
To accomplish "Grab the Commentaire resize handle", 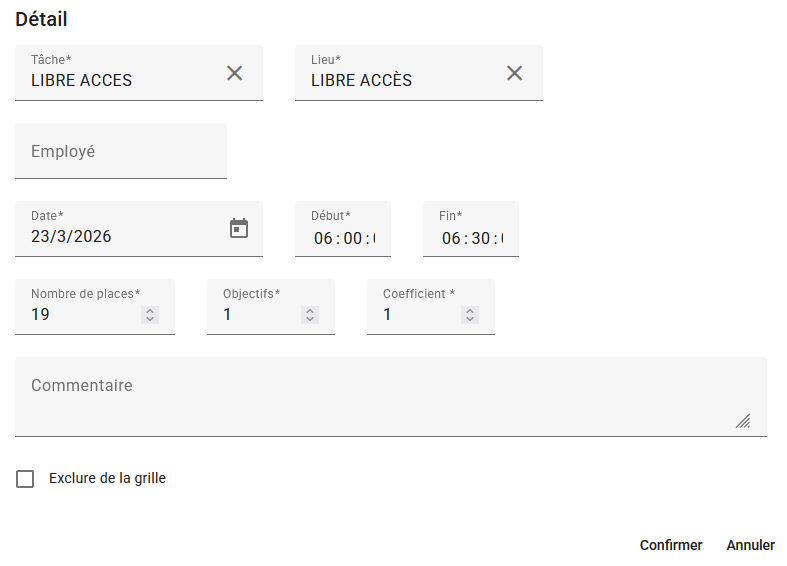I will pyautogui.click(x=743, y=421).
